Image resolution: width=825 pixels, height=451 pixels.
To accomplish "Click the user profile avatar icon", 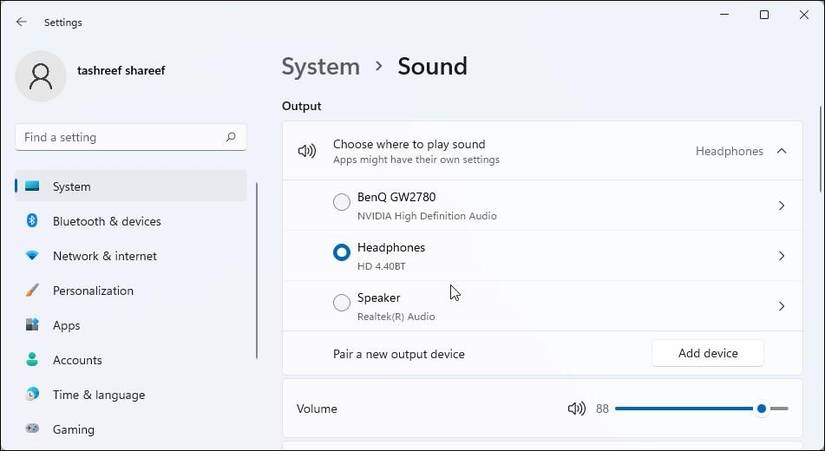I will click(41, 76).
